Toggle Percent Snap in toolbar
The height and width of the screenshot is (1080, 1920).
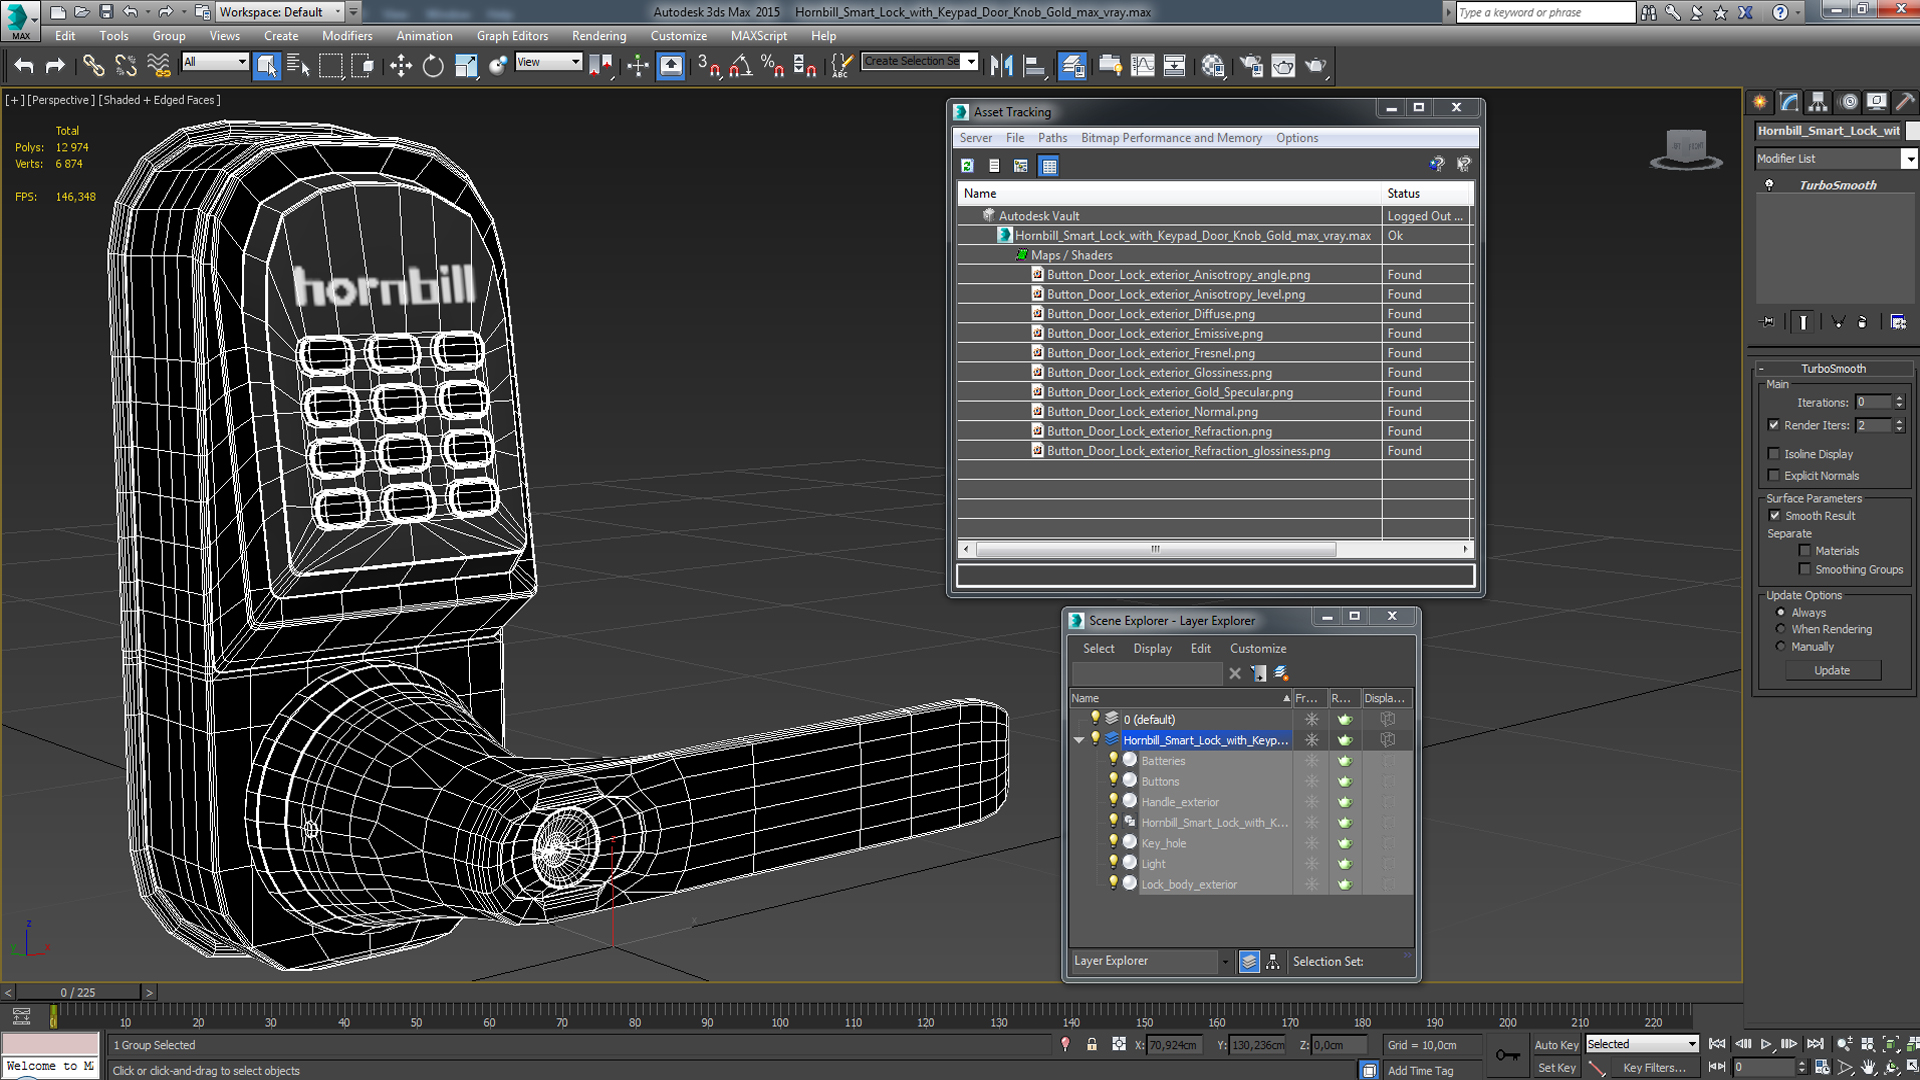point(772,66)
